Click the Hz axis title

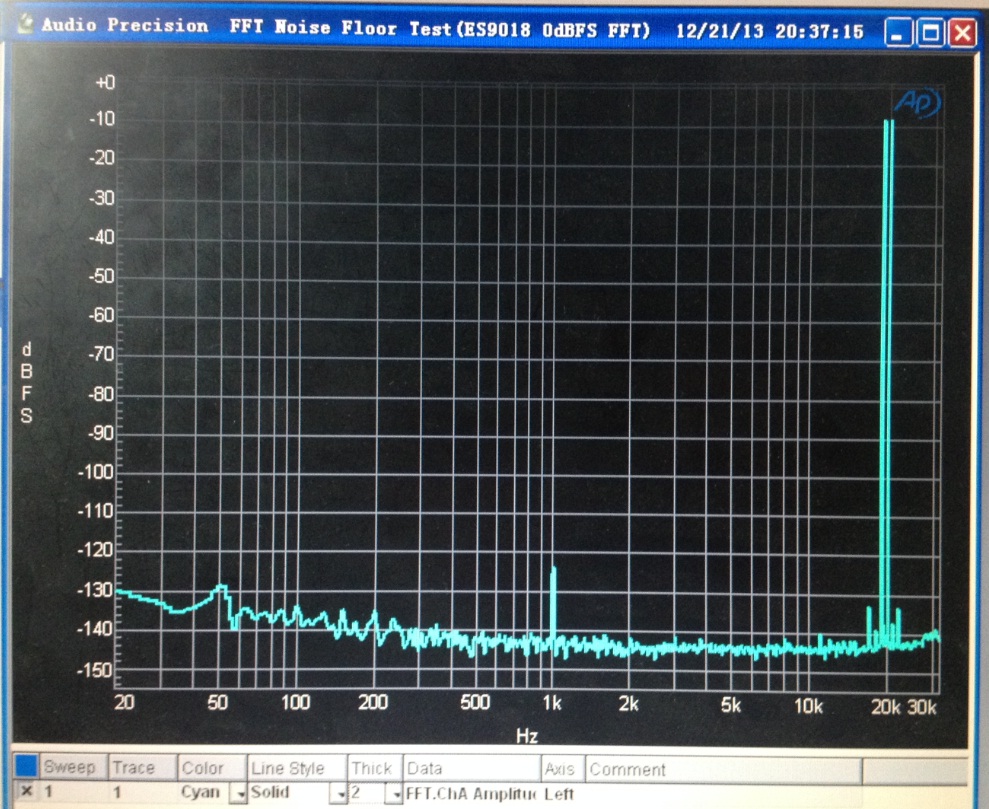527,736
